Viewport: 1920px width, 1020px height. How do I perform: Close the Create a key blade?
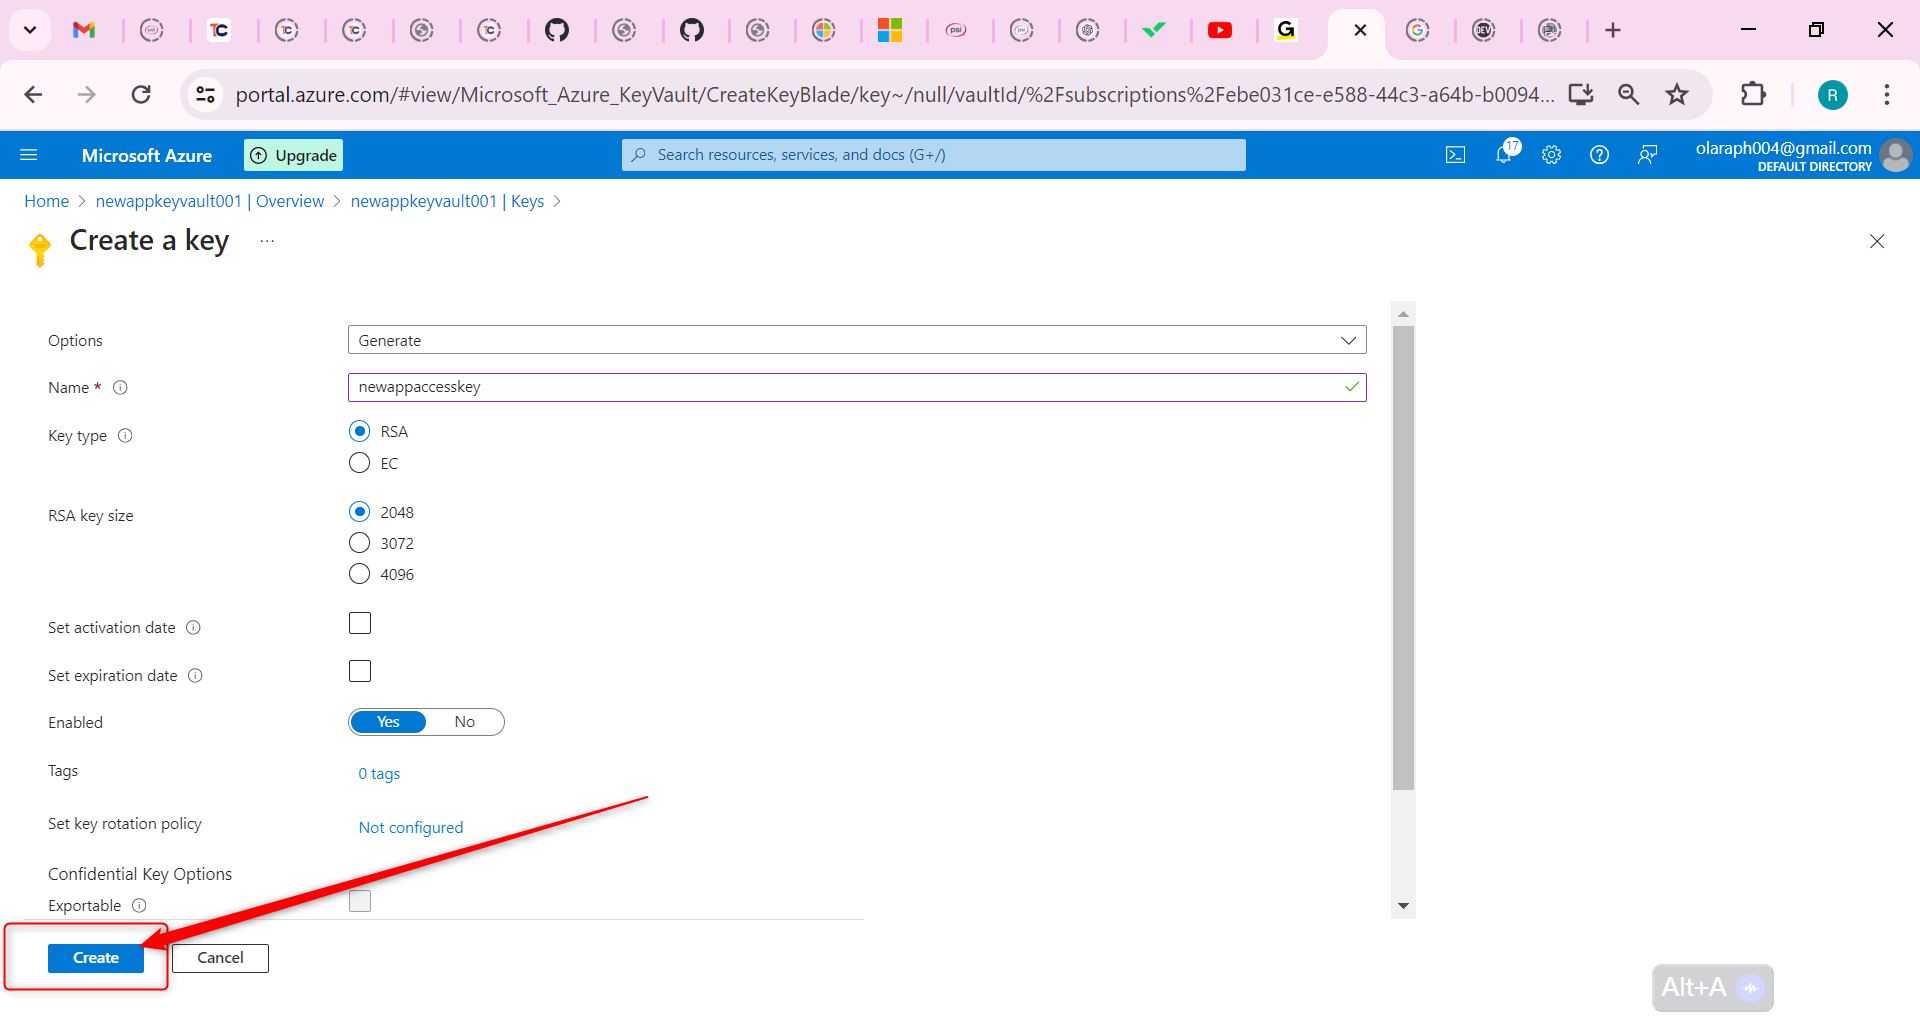pyautogui.click(x=1877, y=241)
